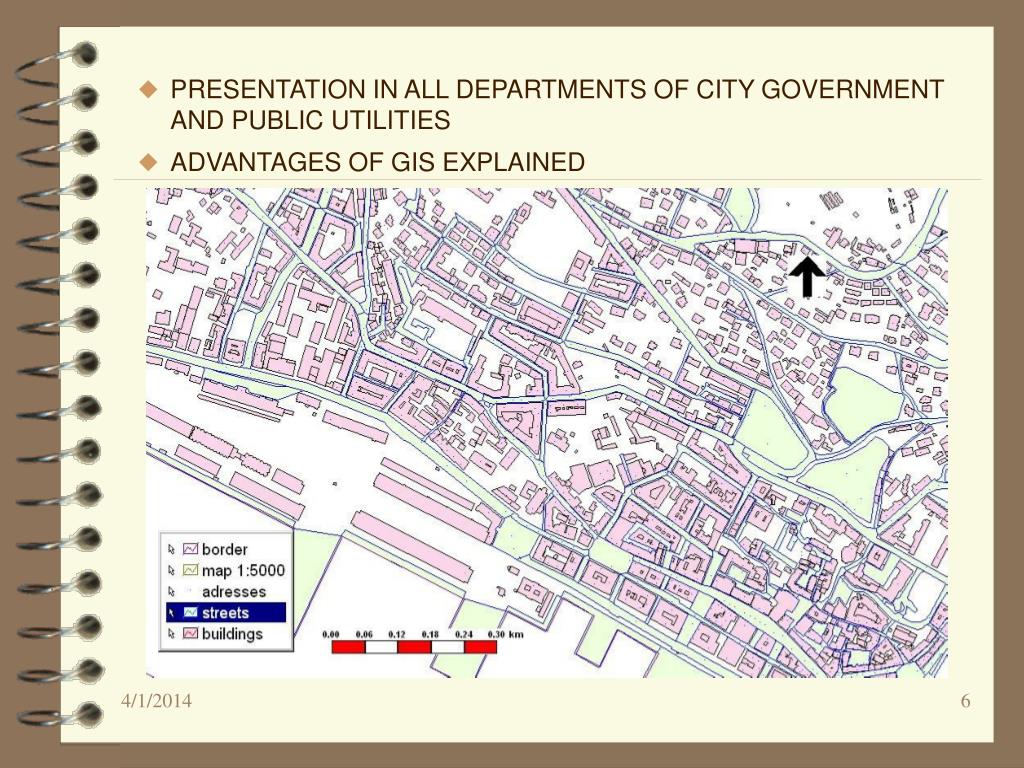This screenshot has height=768, width=1024.
Task: Click the 0.24 scale bar label
Action: tap(464, 634)
